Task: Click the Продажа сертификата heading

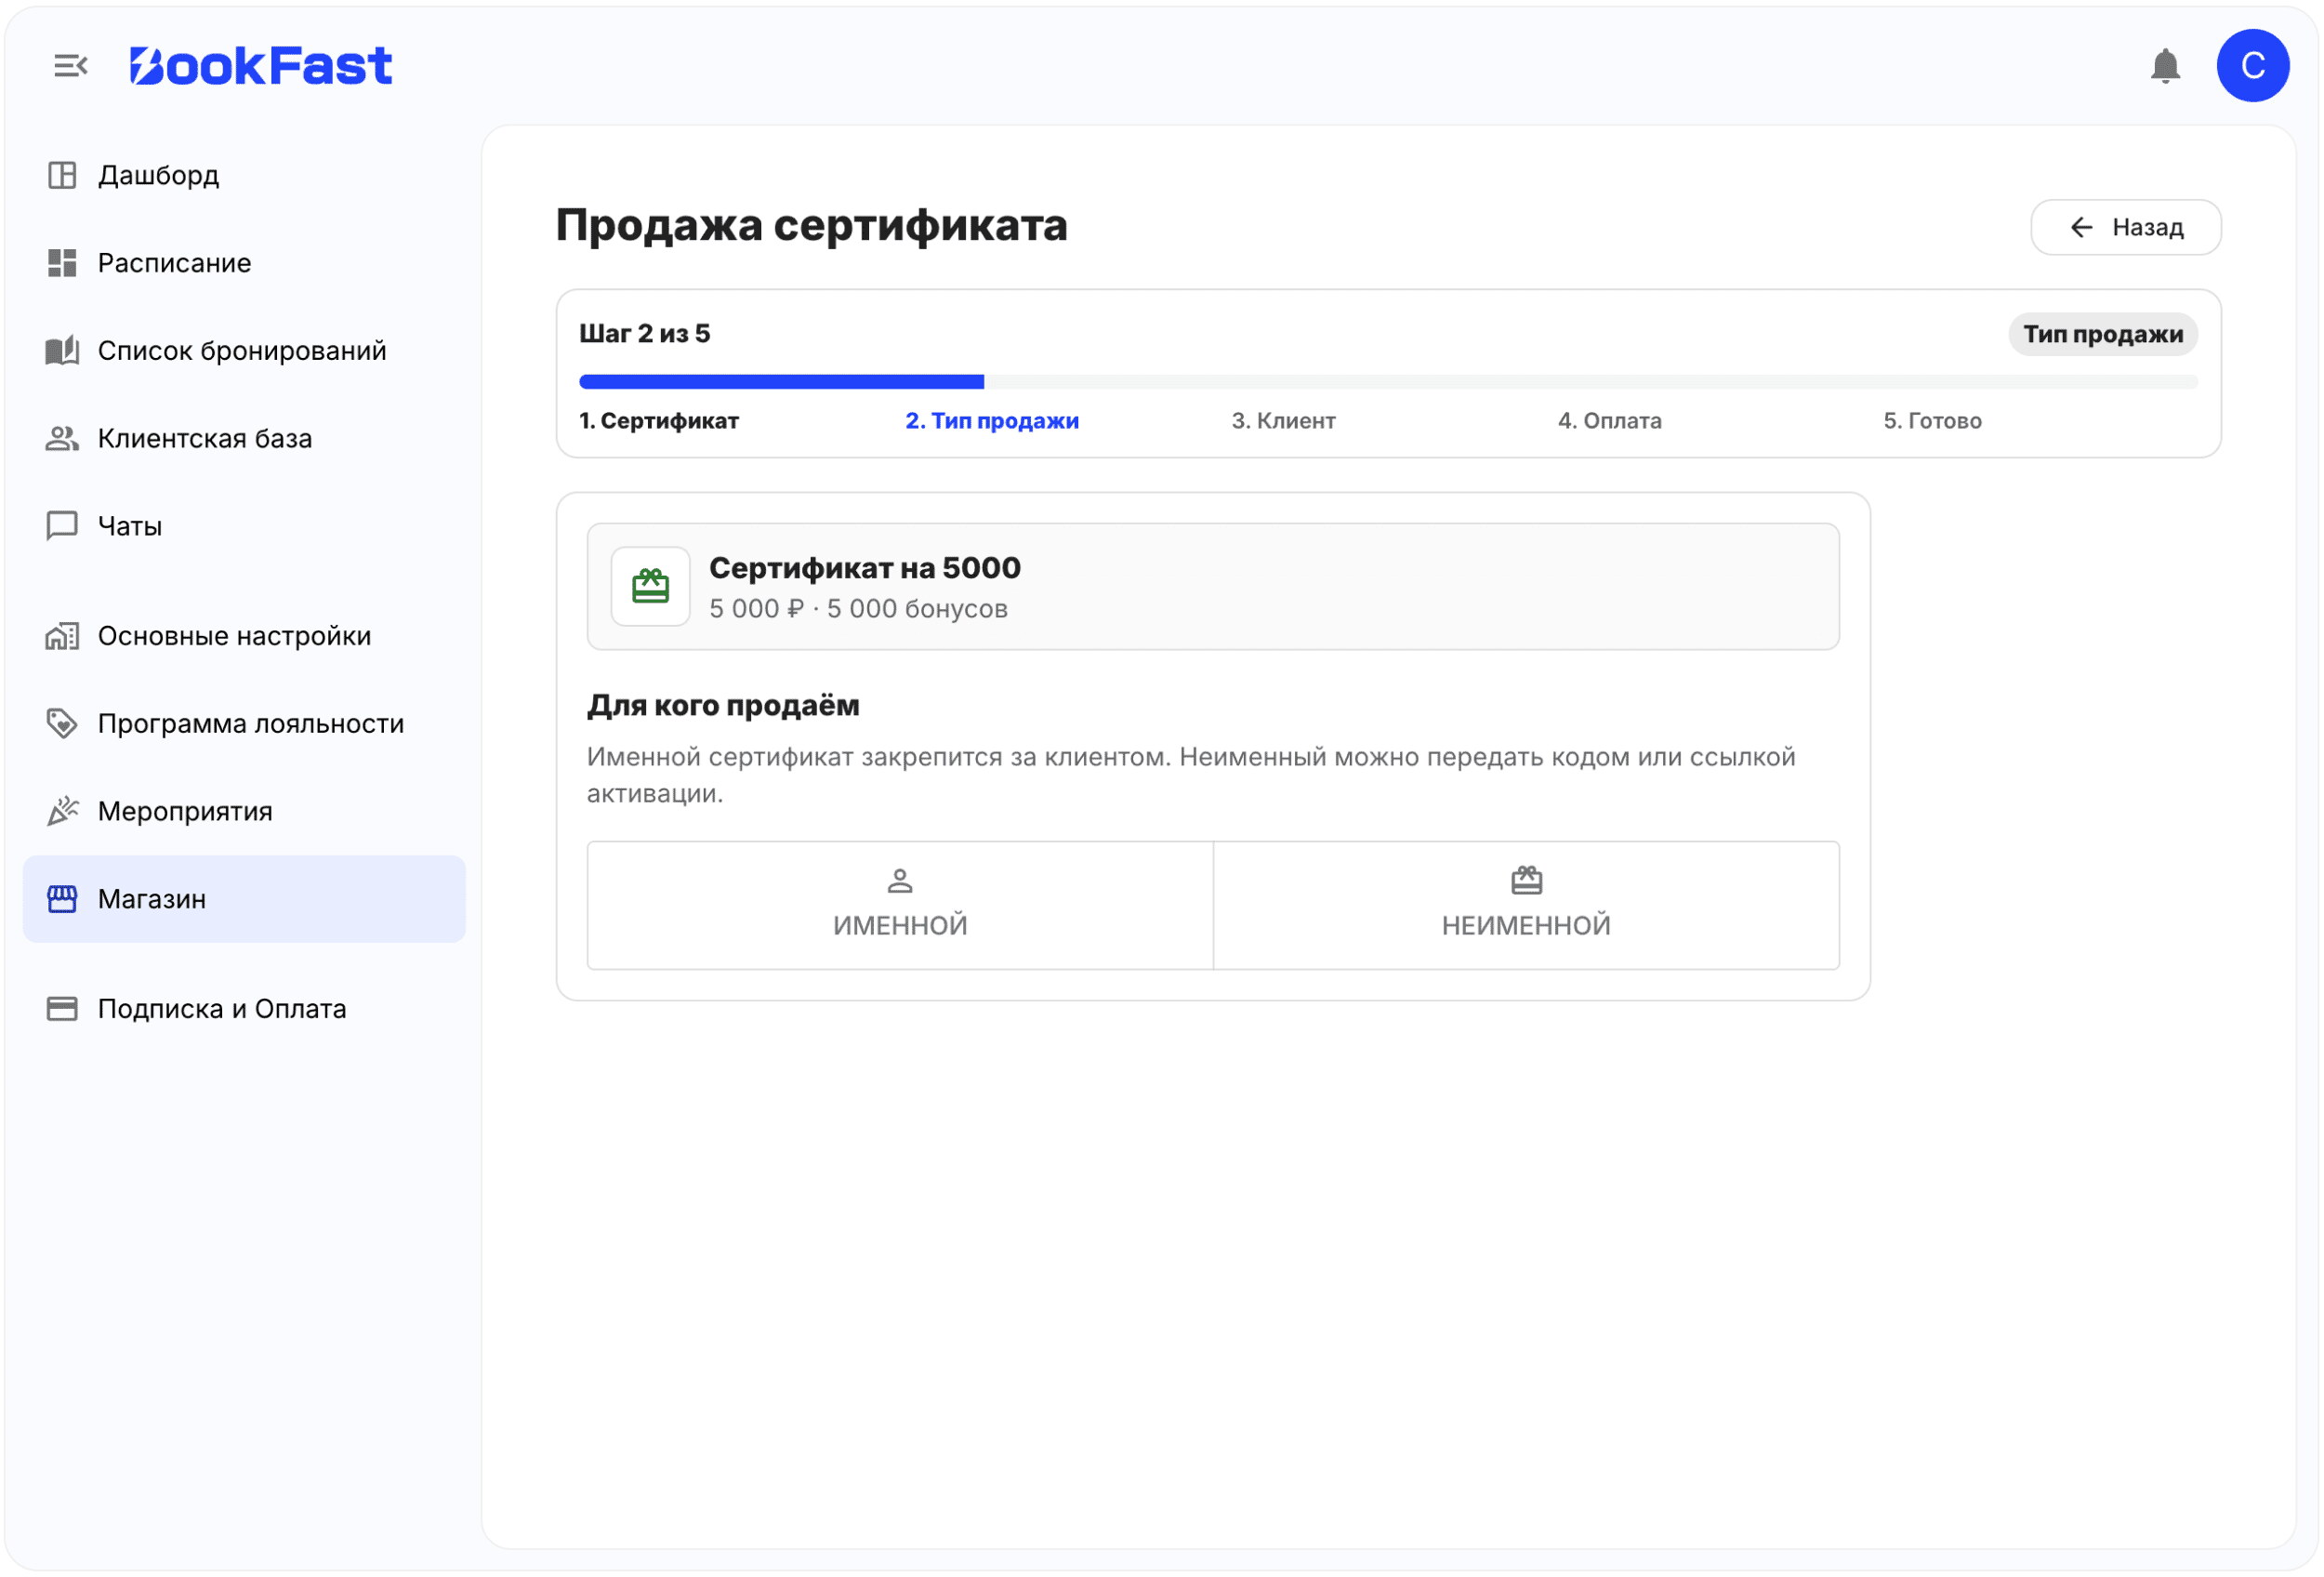Action: (x=811, y=225)
